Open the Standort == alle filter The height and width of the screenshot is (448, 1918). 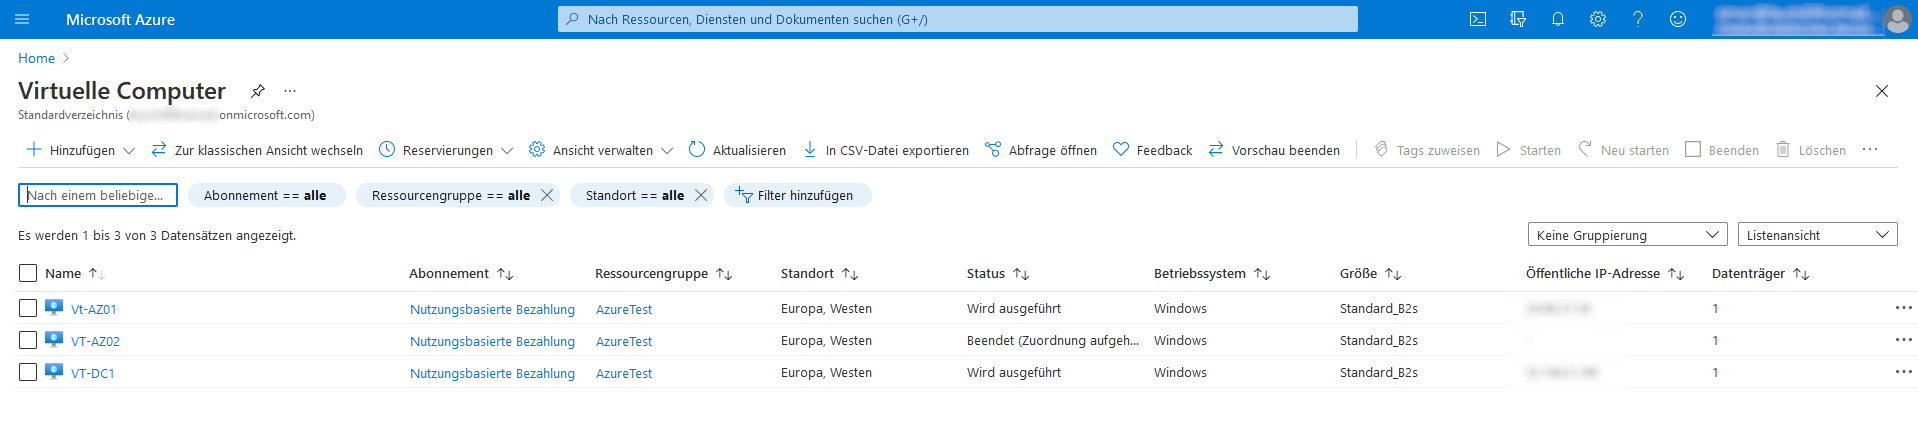(634, 195)
